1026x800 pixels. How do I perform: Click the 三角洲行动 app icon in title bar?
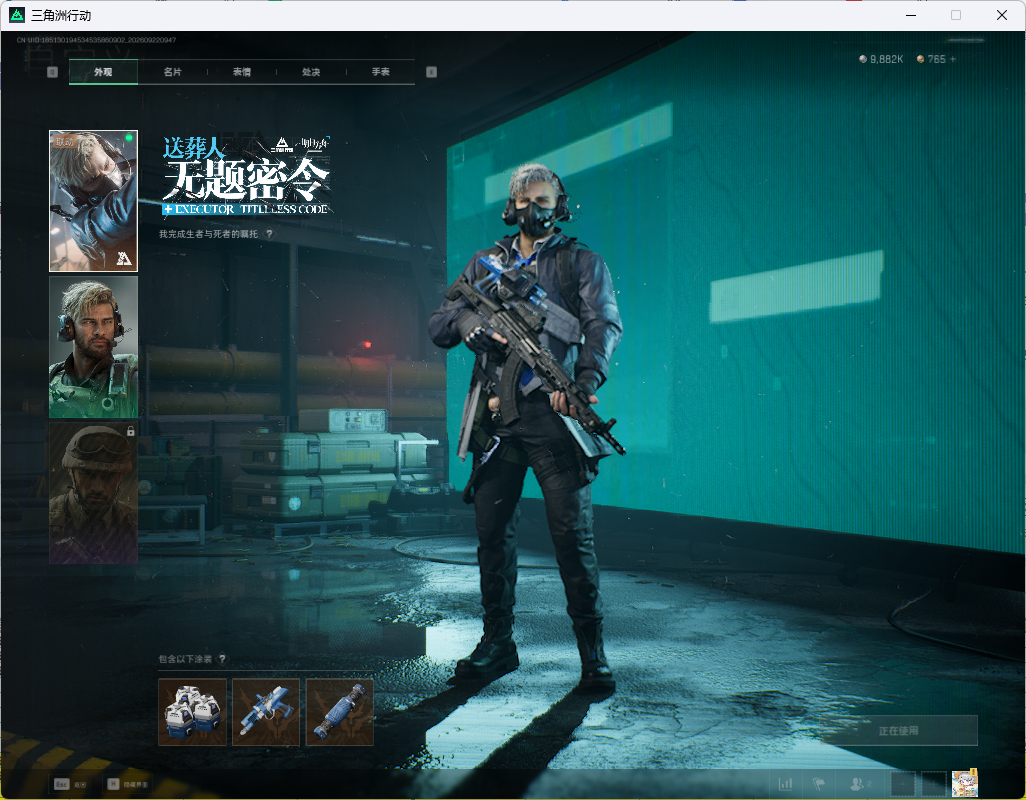(17, 14)
